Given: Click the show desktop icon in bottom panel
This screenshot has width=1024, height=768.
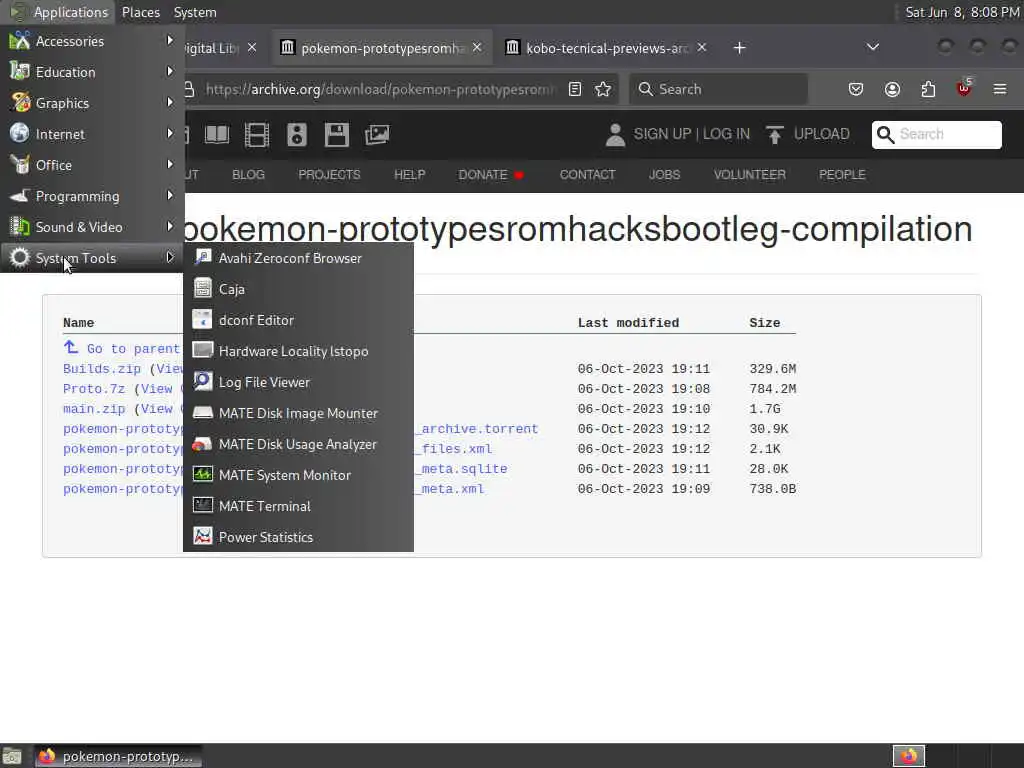Looking at the screenshot, I should tap(12, 756).
